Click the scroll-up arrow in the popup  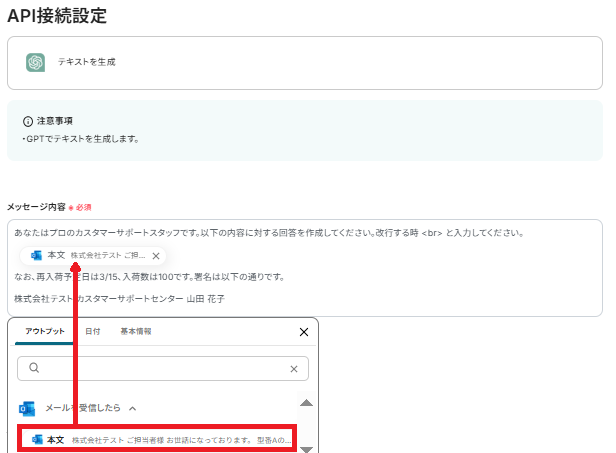coord(306,403)
